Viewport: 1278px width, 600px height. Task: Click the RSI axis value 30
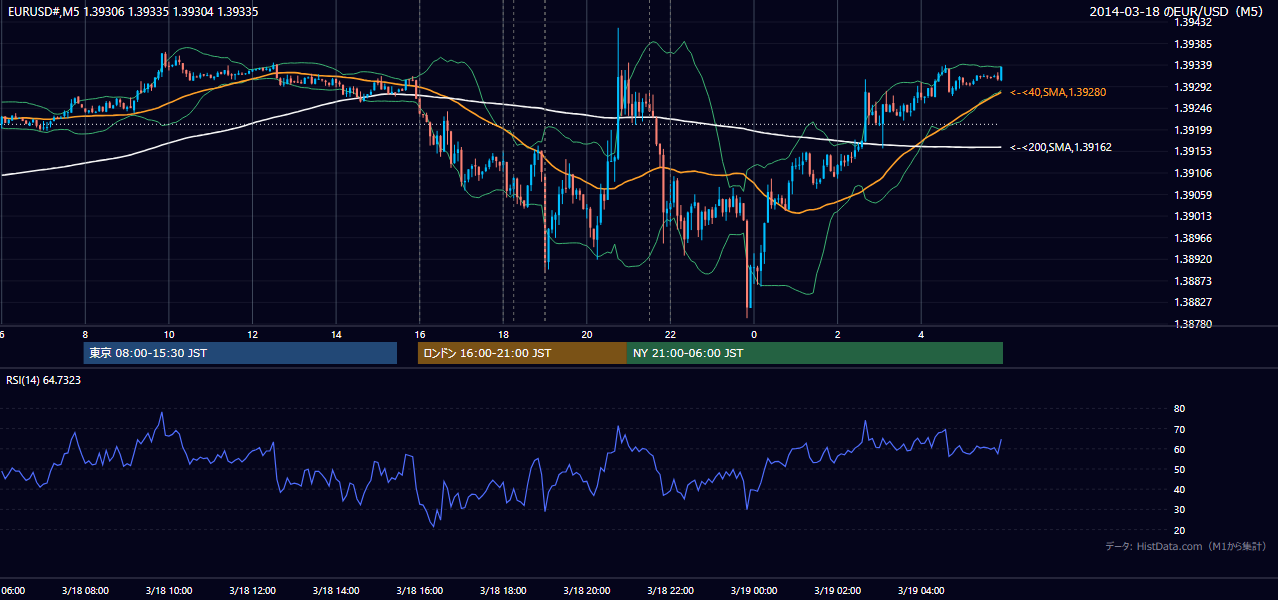[x=1179, y=510]
